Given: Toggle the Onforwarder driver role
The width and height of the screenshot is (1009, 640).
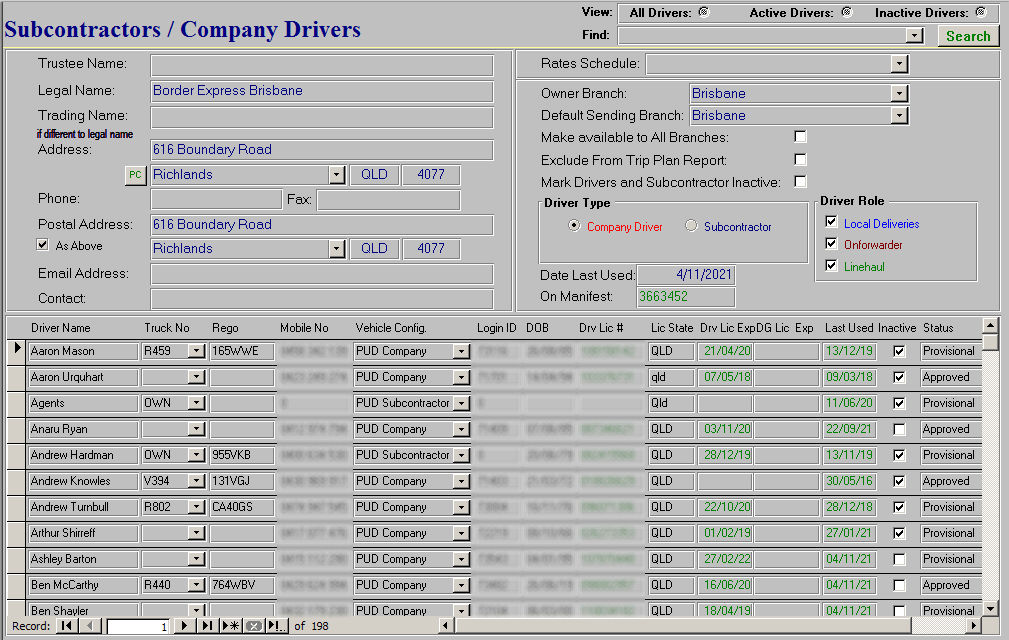Looking at the screenshot, I should click(831, 244).
